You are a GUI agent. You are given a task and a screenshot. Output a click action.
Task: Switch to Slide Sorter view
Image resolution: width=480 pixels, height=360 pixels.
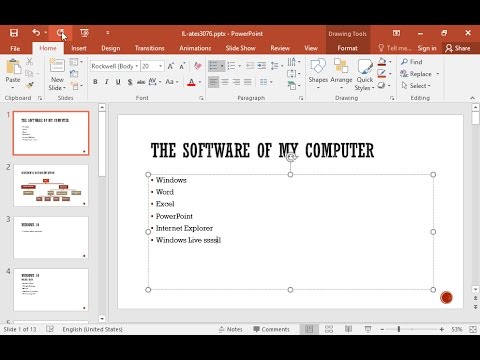tap(329, 329)
